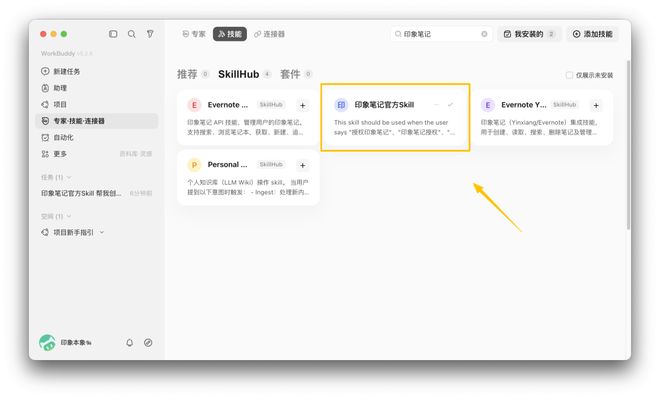Open the user avatar 印象本象
The height and width of the screenshot is (398, 660).
coord(47,342)
